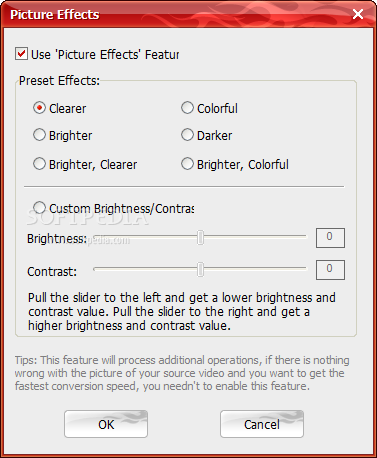Image resolution: width=377 pixels, height=458 pixels.
Task: Close the Picture Effects dialog window
Action: (x=358, y=14)
